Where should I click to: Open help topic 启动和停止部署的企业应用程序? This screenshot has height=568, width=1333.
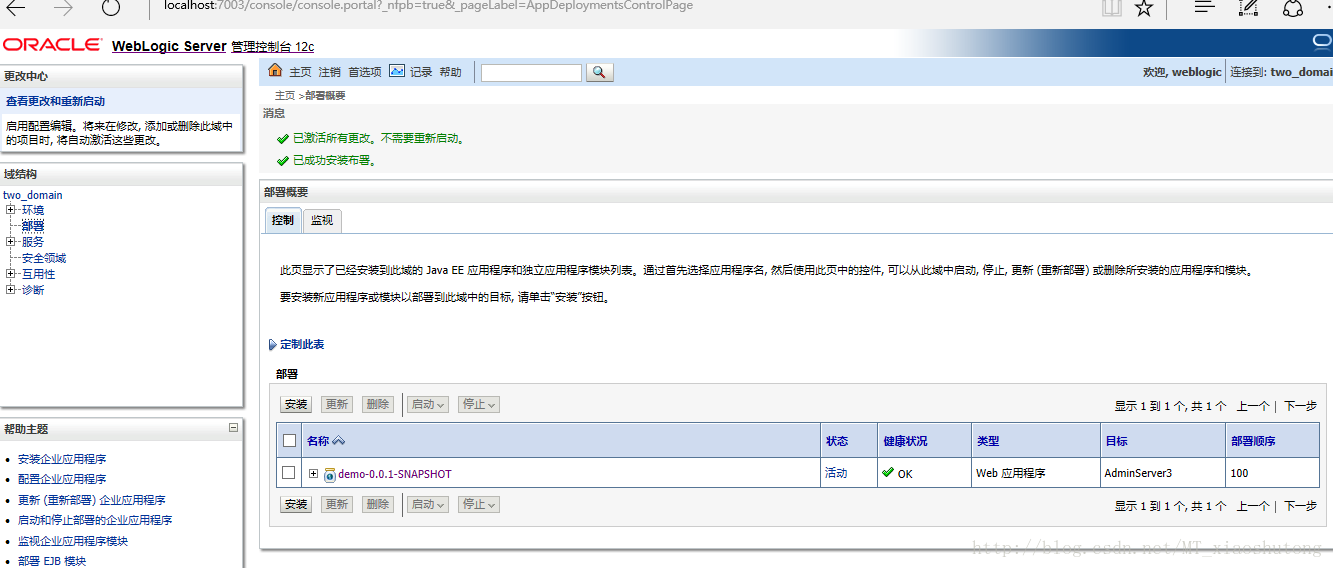coord(95,520)
